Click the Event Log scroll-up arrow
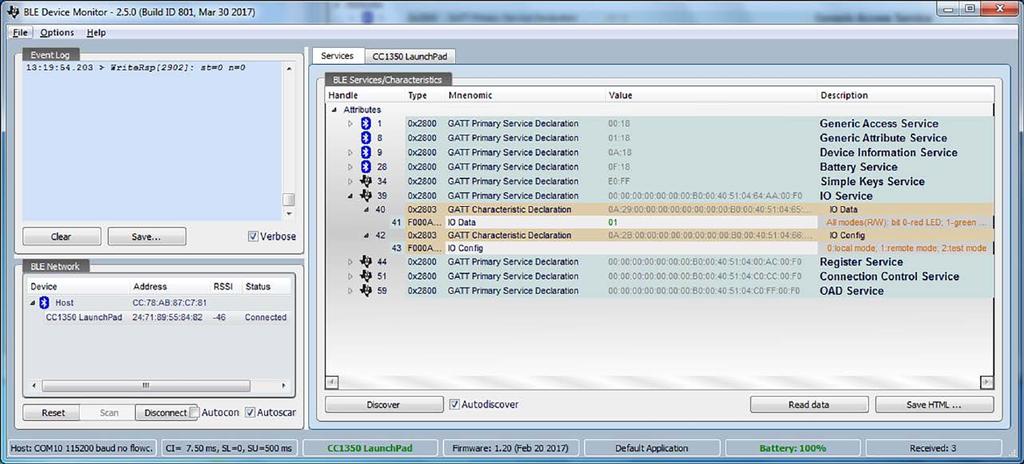Screen dimensions: 1024x464 (x=289, y=68)
